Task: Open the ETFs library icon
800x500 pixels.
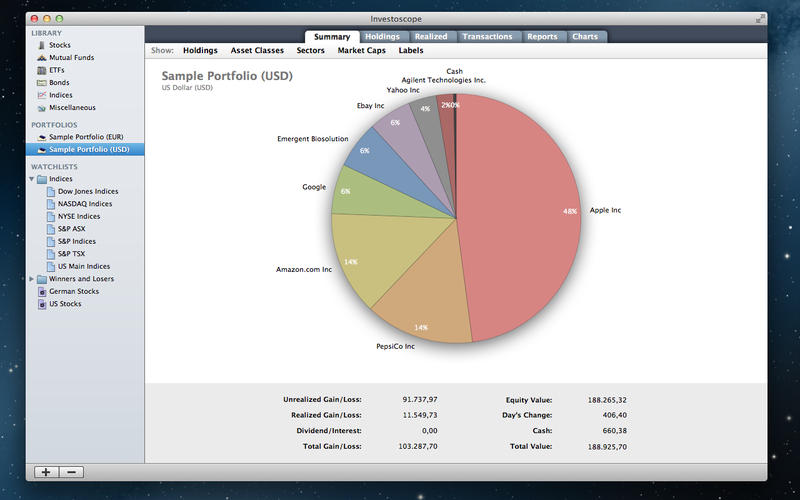Action: (x=41, y=71)
